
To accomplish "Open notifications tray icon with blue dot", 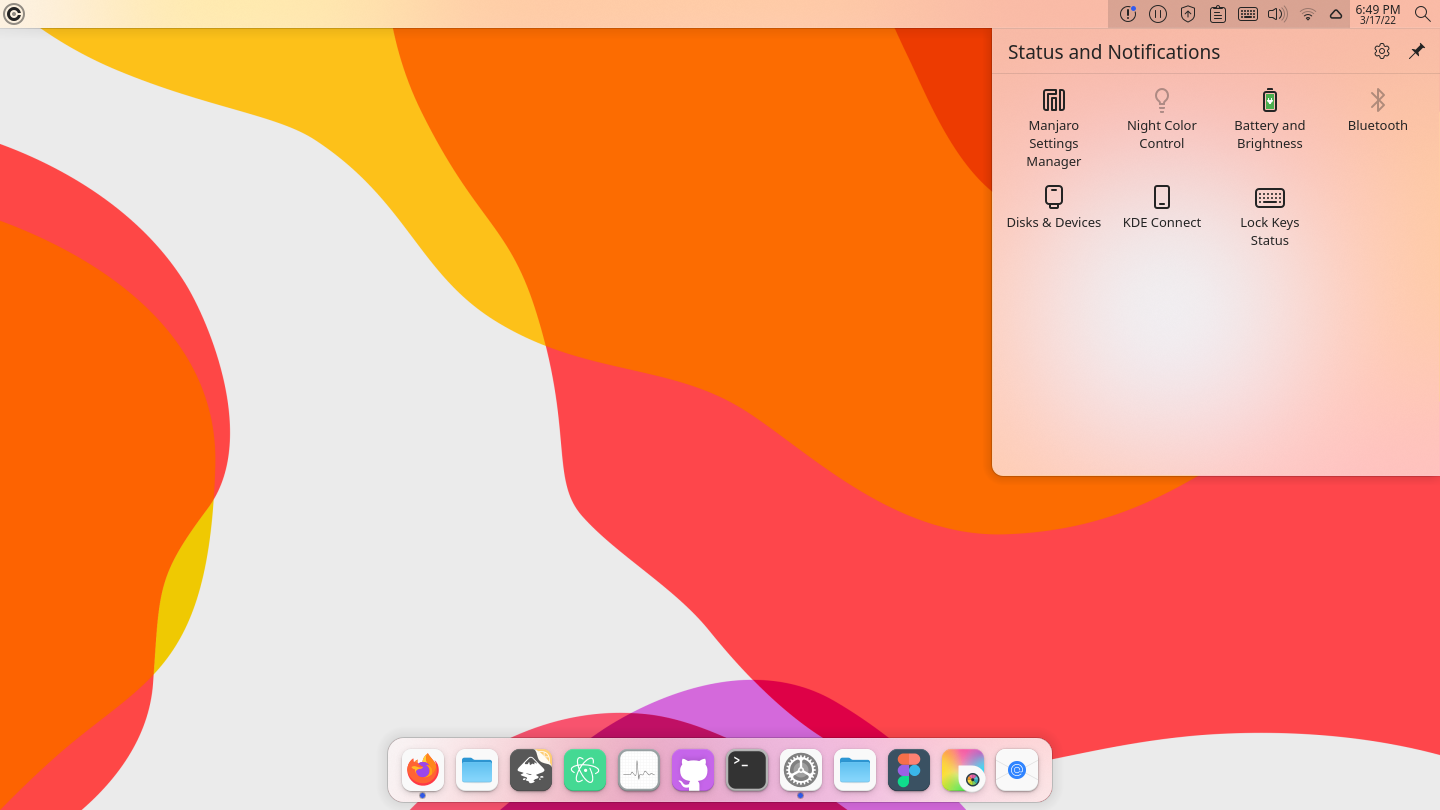I will [x=1128, y=14].
